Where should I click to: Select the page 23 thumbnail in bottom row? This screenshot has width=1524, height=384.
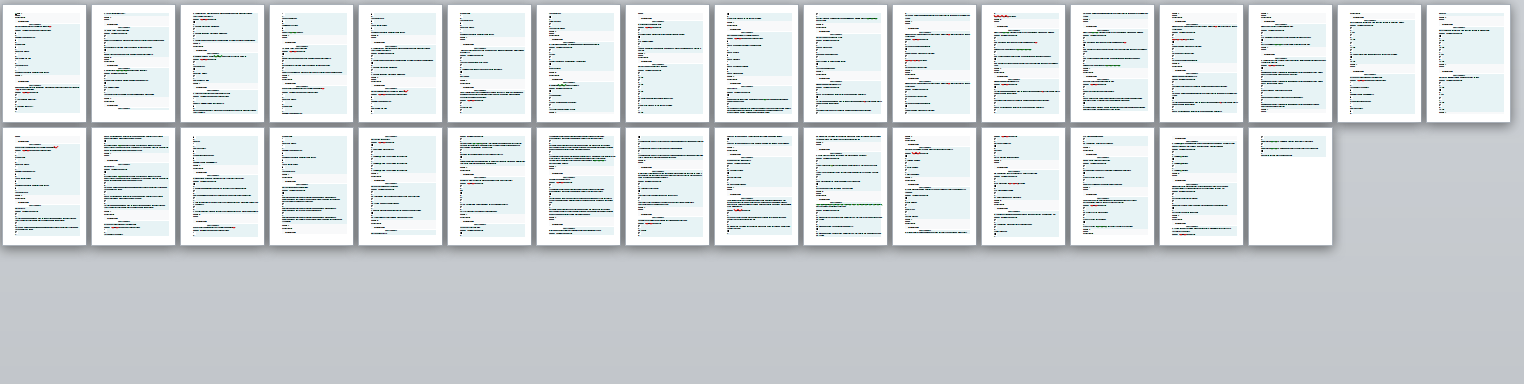(x=489, y=186)
